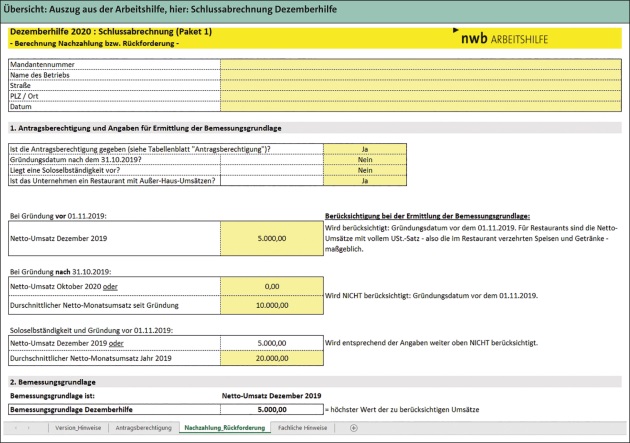
Task: Switch to the Antragsberechtigung sheet tab
Action: click(143, 428)
